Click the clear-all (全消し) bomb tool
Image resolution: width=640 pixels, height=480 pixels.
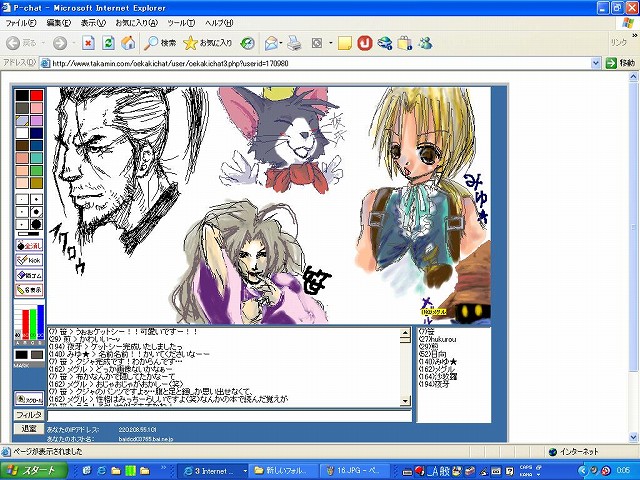[x=29, y=246]
